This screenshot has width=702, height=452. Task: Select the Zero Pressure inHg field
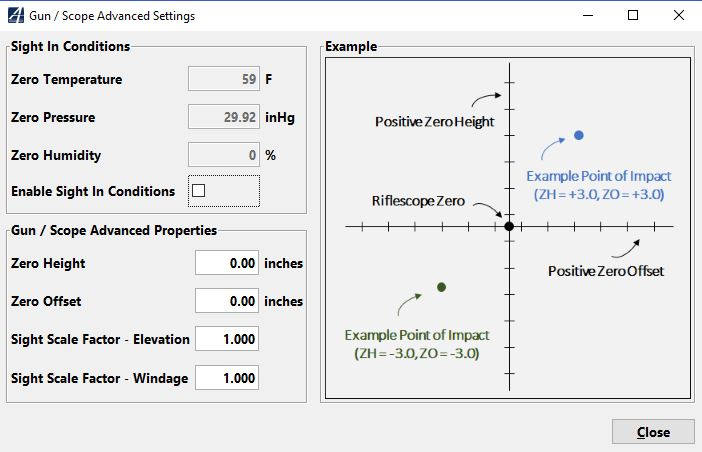[224, 117]
